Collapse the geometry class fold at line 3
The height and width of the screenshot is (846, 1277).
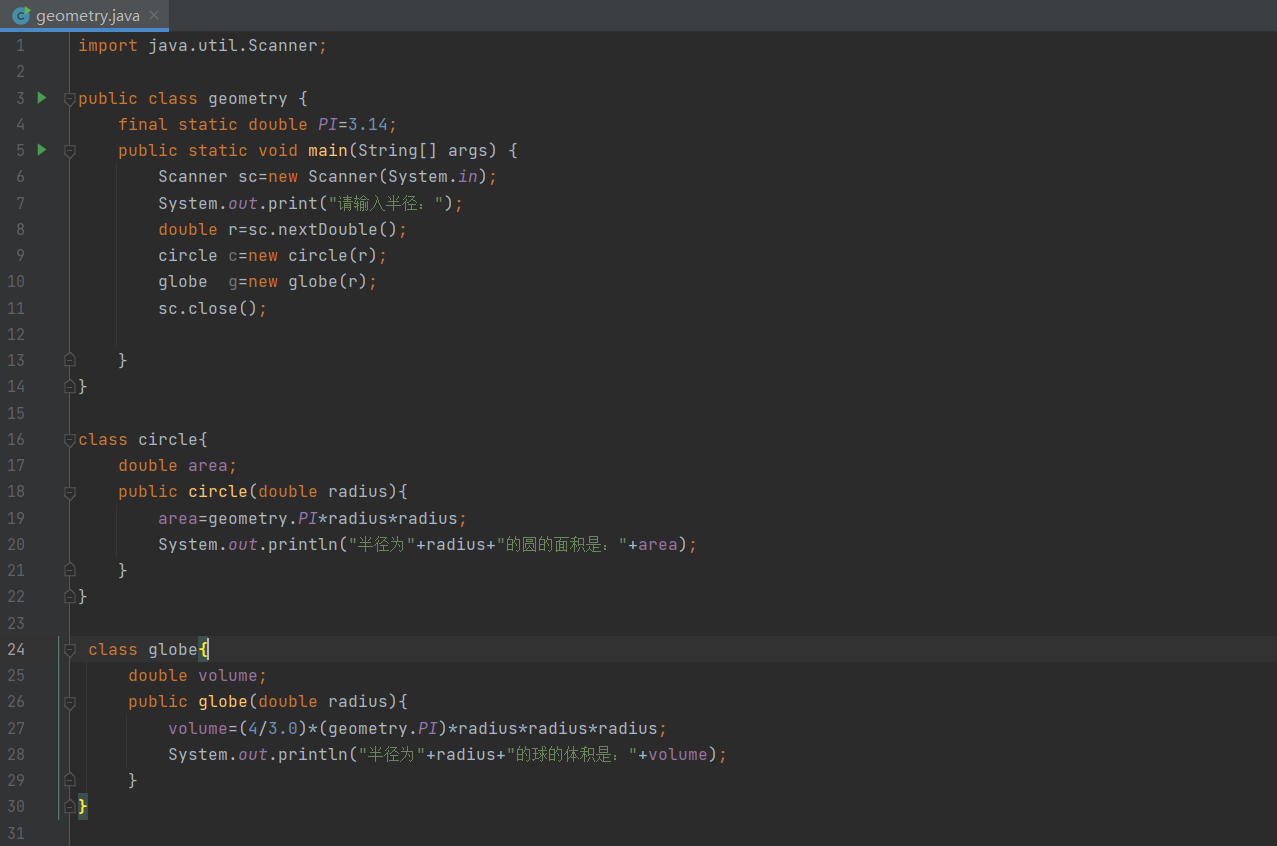pyautogui.click(x=69, y=99)
